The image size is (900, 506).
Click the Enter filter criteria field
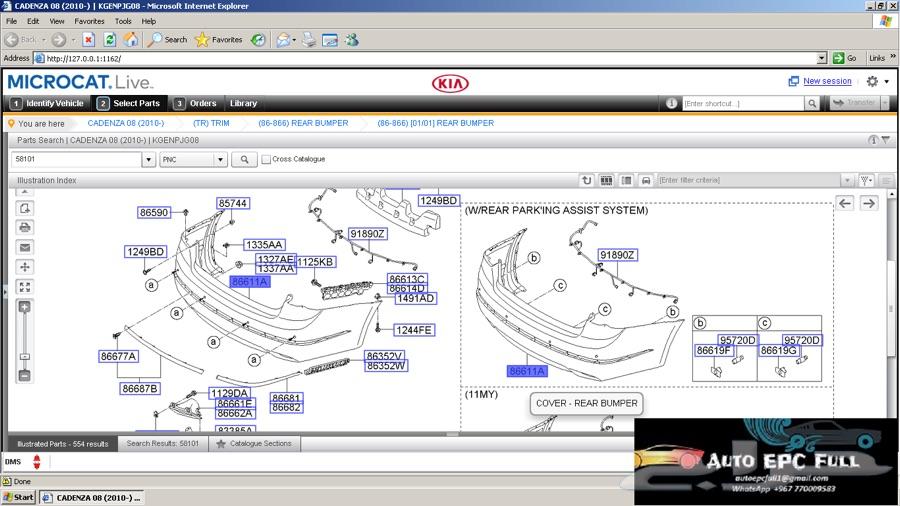tap(748, 180)
